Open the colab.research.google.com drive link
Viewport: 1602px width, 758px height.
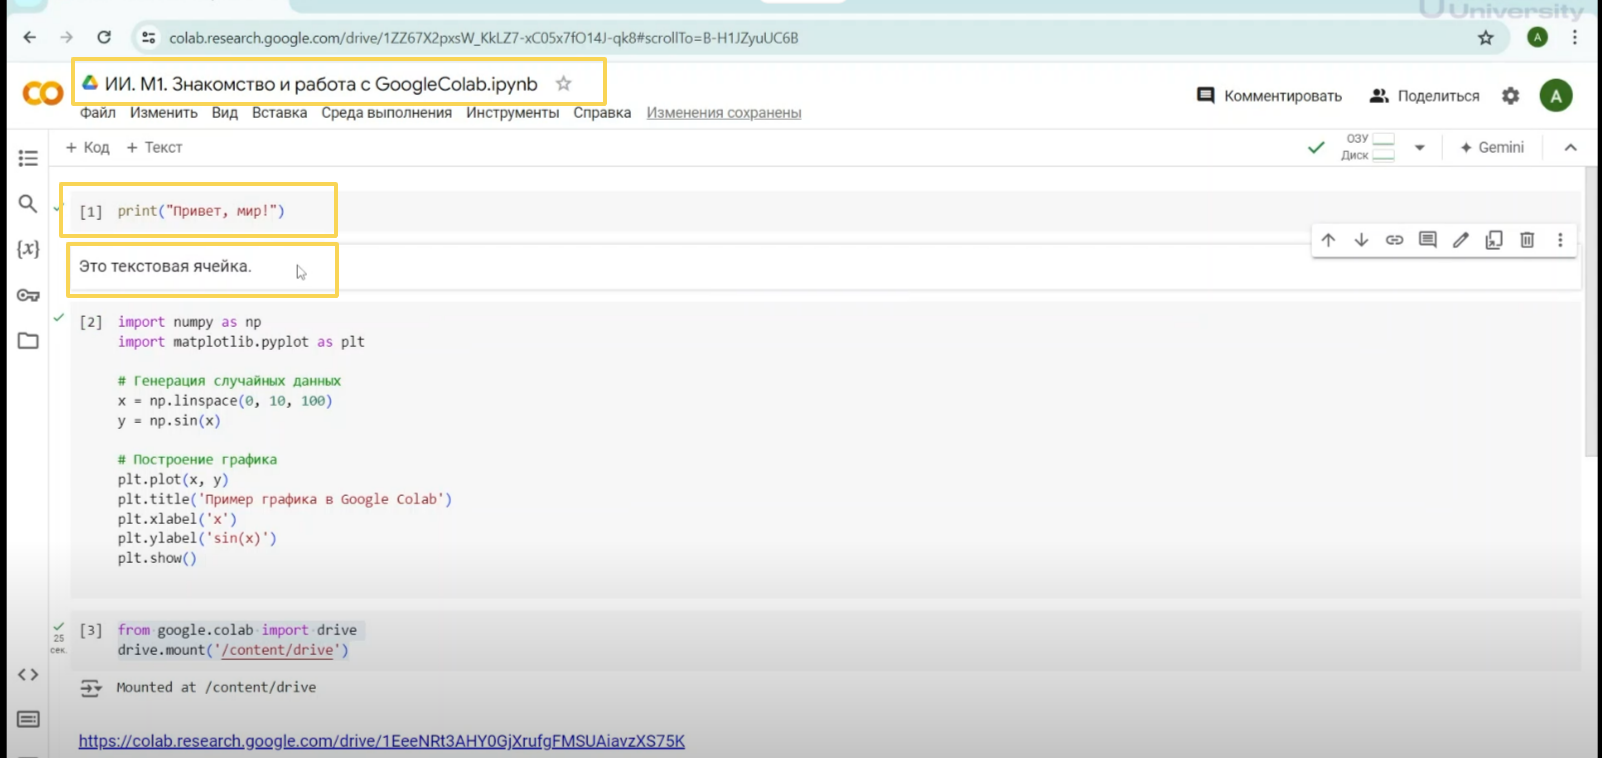381,741
